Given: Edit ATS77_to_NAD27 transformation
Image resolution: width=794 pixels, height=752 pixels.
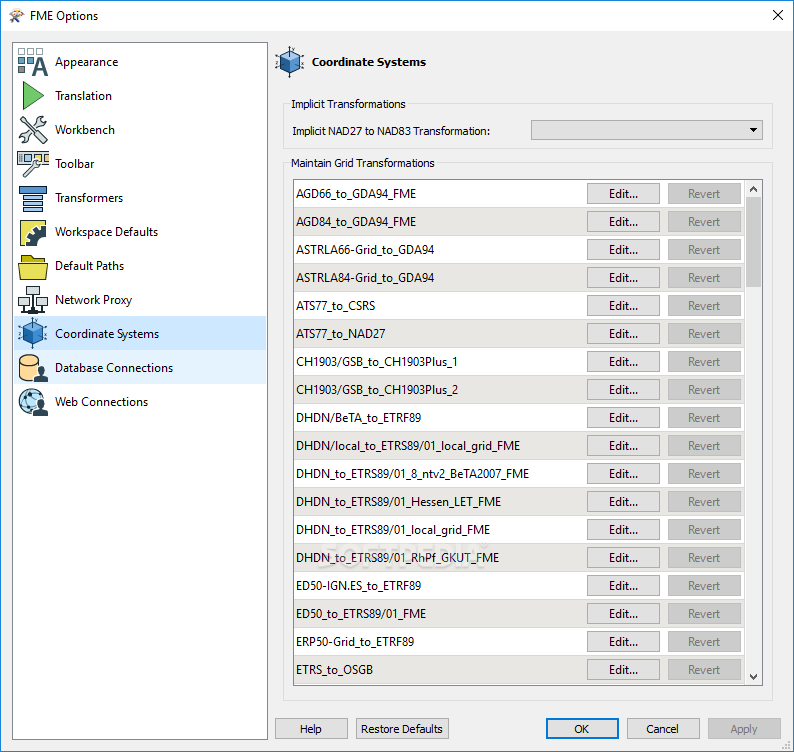Looking at the screenshot, I should point(623,334).
